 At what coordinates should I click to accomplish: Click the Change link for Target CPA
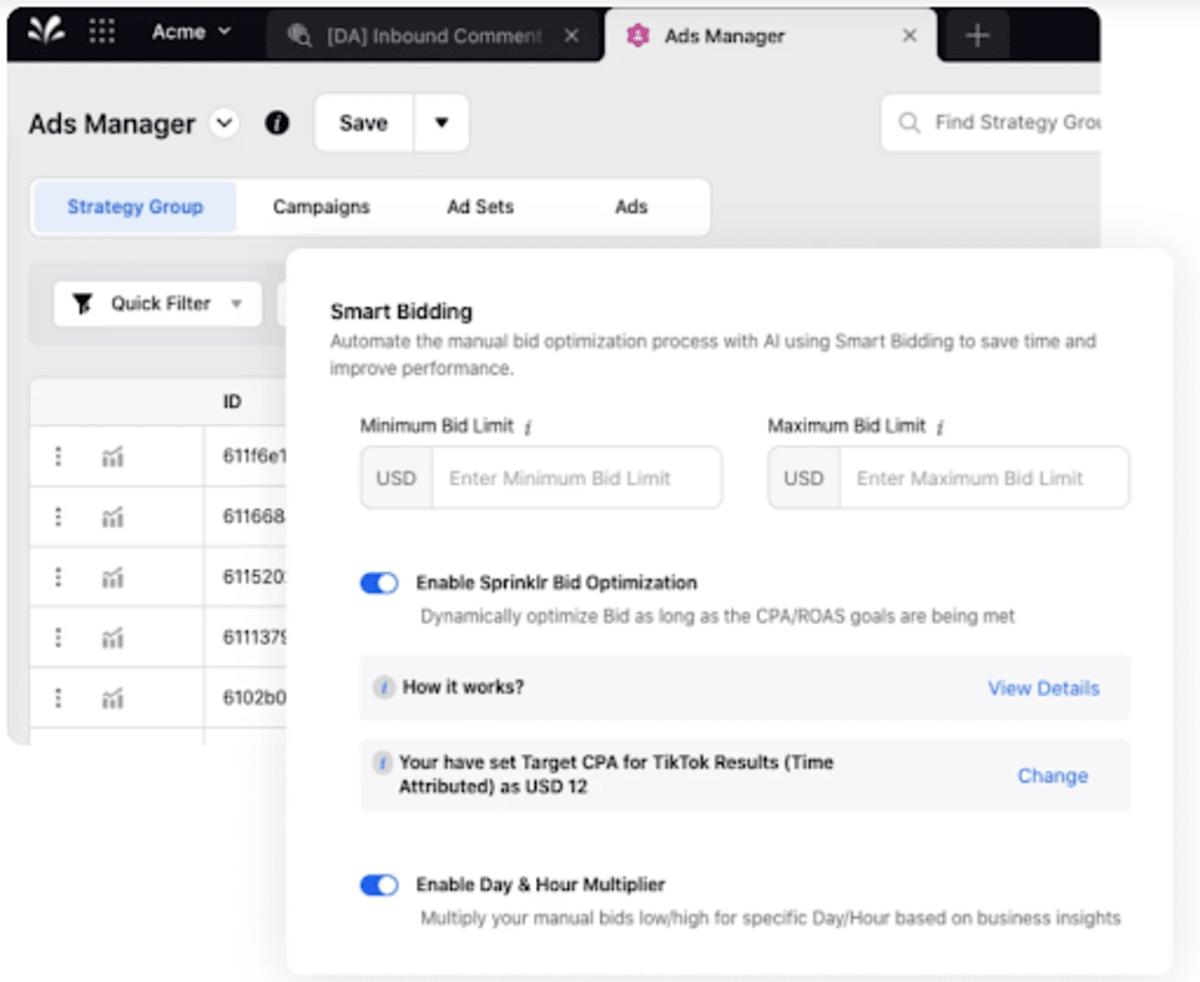pos(1052,776)
